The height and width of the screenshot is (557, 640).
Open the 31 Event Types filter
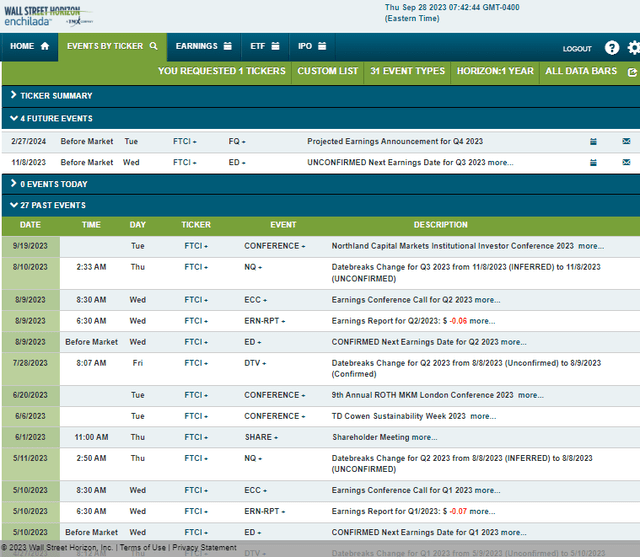(x=407, y=71)
